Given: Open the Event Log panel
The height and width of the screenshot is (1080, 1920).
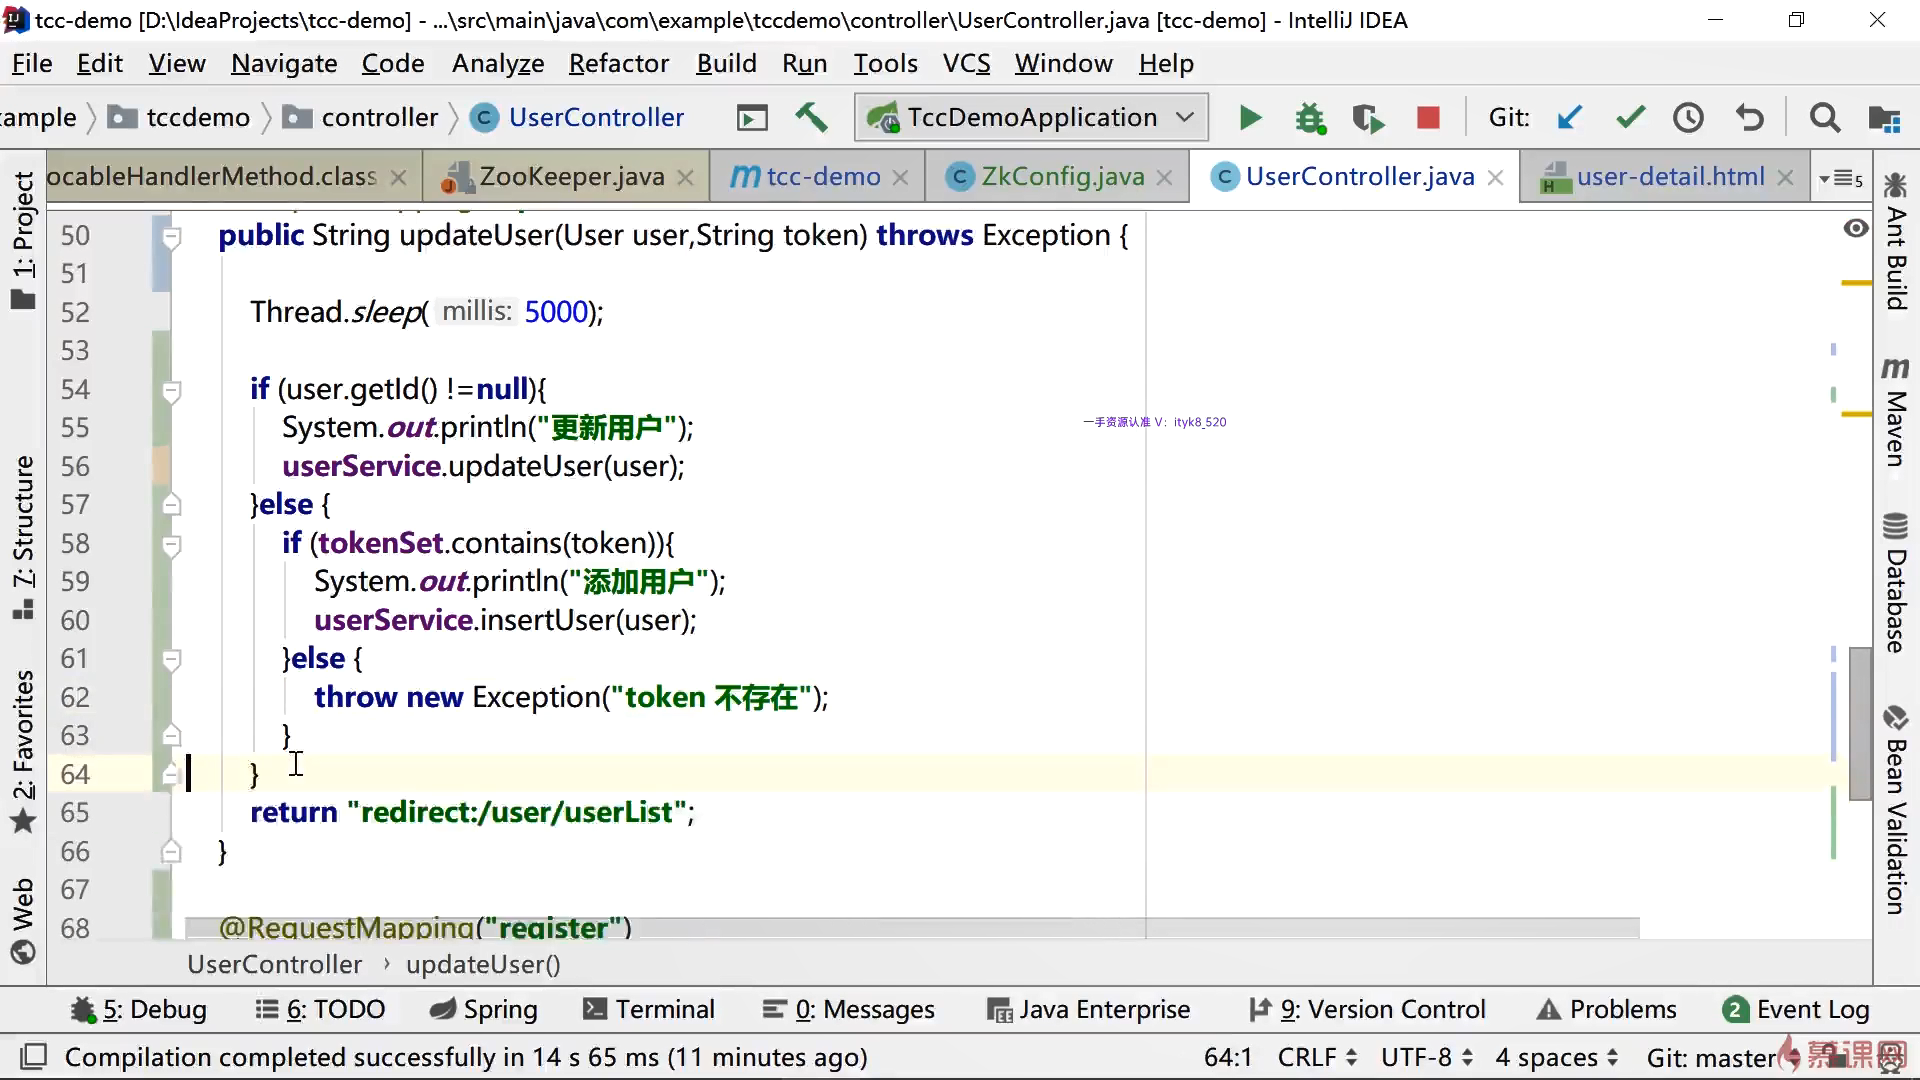Looking at the screenshot, I should tap(1796, 1009).
